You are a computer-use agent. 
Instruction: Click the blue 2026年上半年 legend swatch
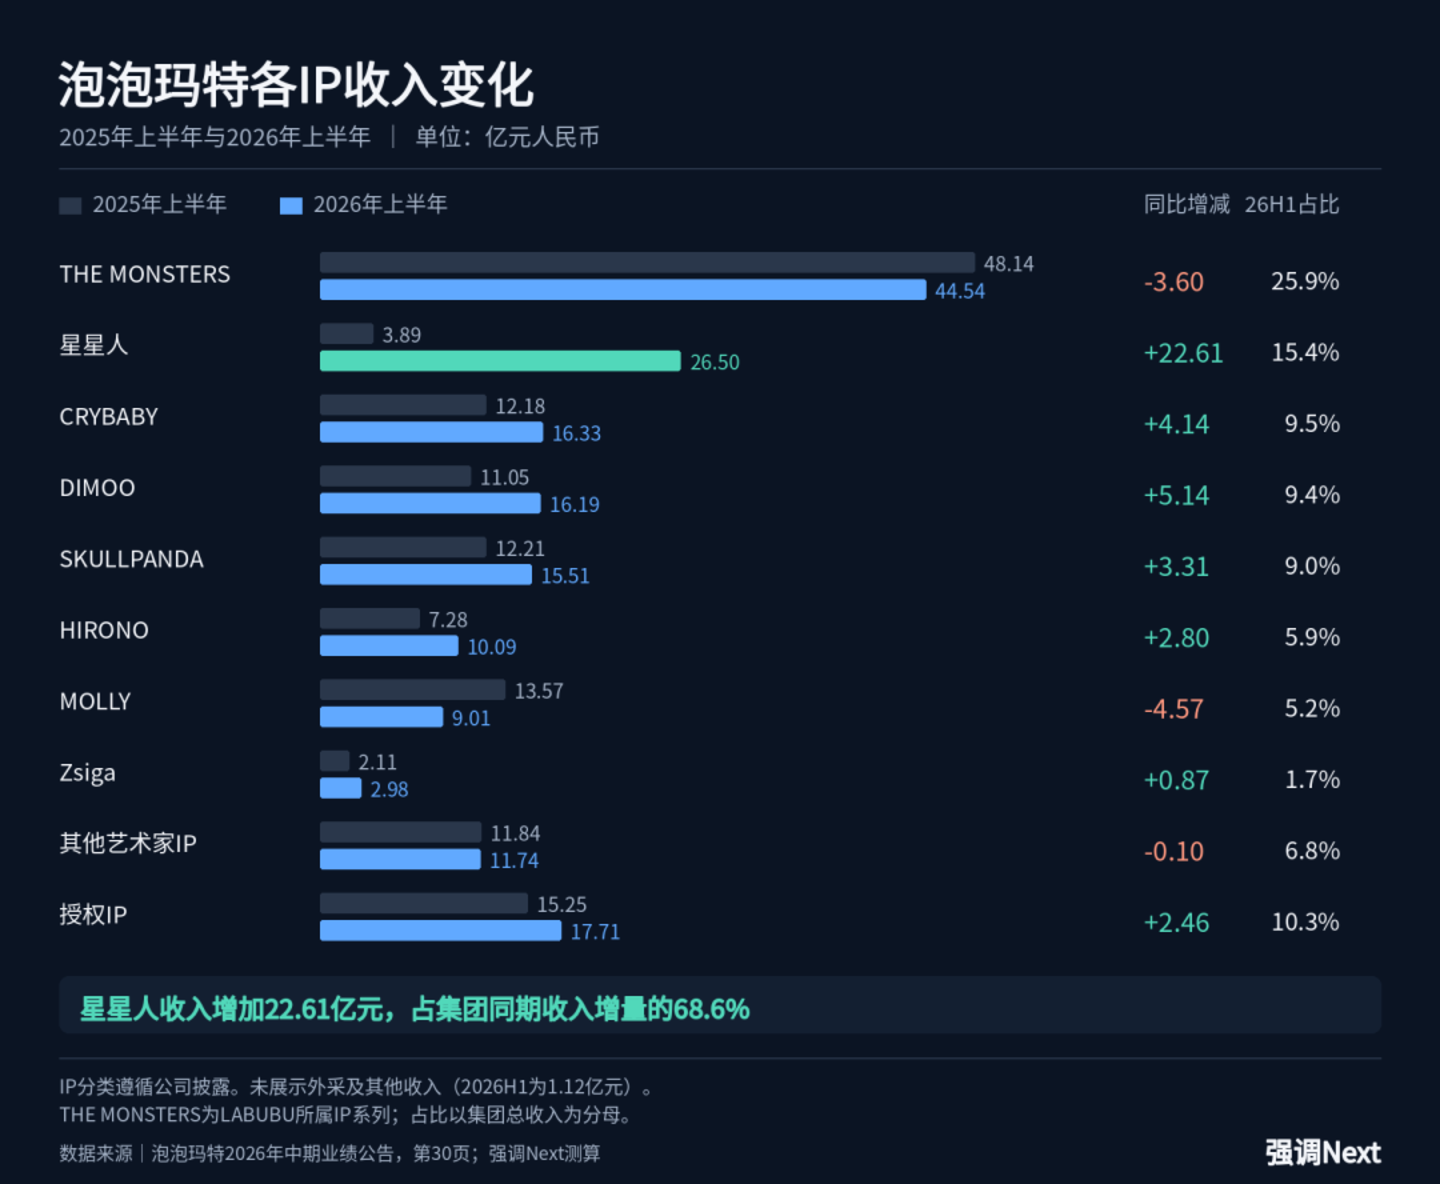click(291, 206)
